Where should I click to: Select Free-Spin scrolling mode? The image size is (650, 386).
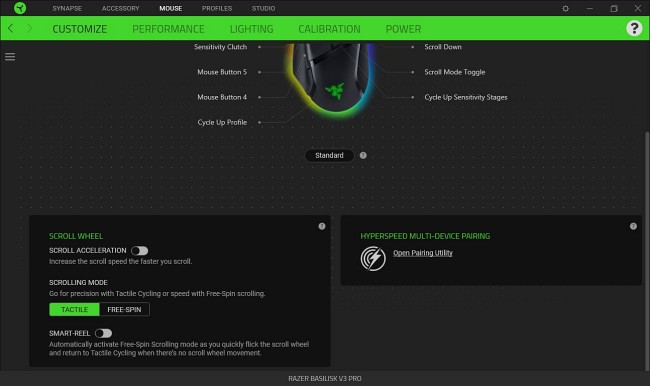(x=124, y=309)
